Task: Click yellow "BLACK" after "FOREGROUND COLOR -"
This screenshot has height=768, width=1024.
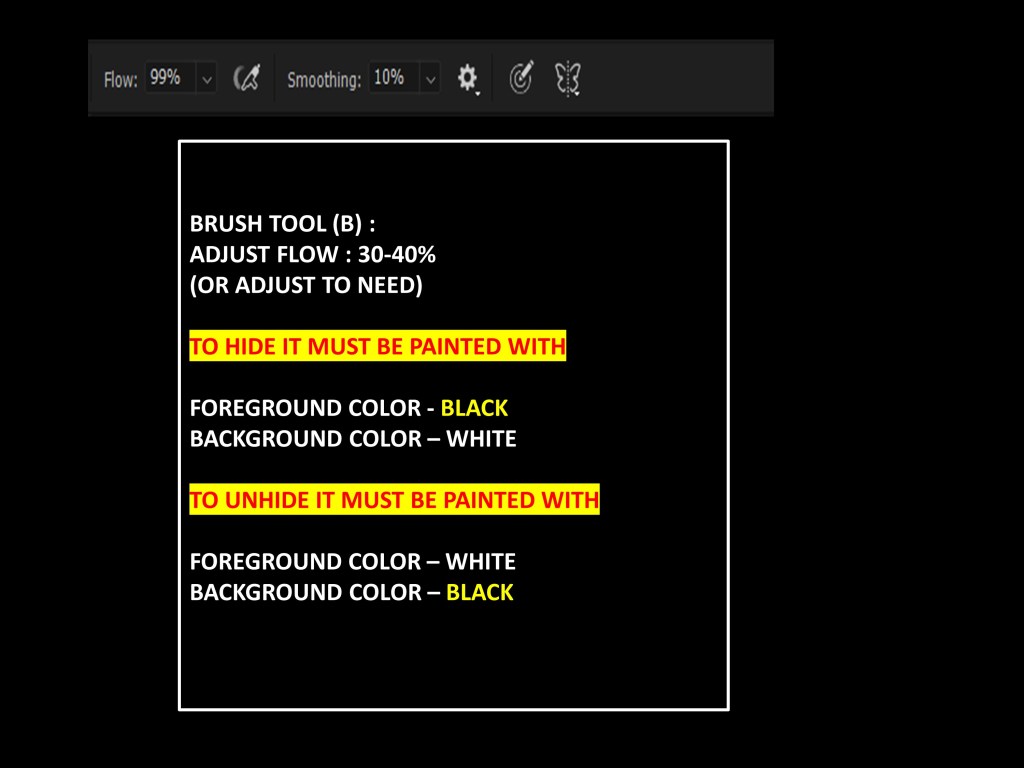Action: tap(474, 408)
